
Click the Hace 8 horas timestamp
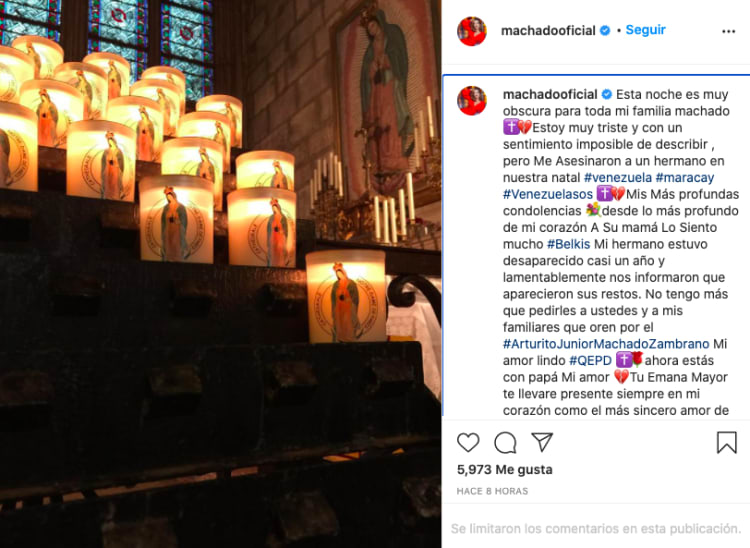[x=492, y=491]
